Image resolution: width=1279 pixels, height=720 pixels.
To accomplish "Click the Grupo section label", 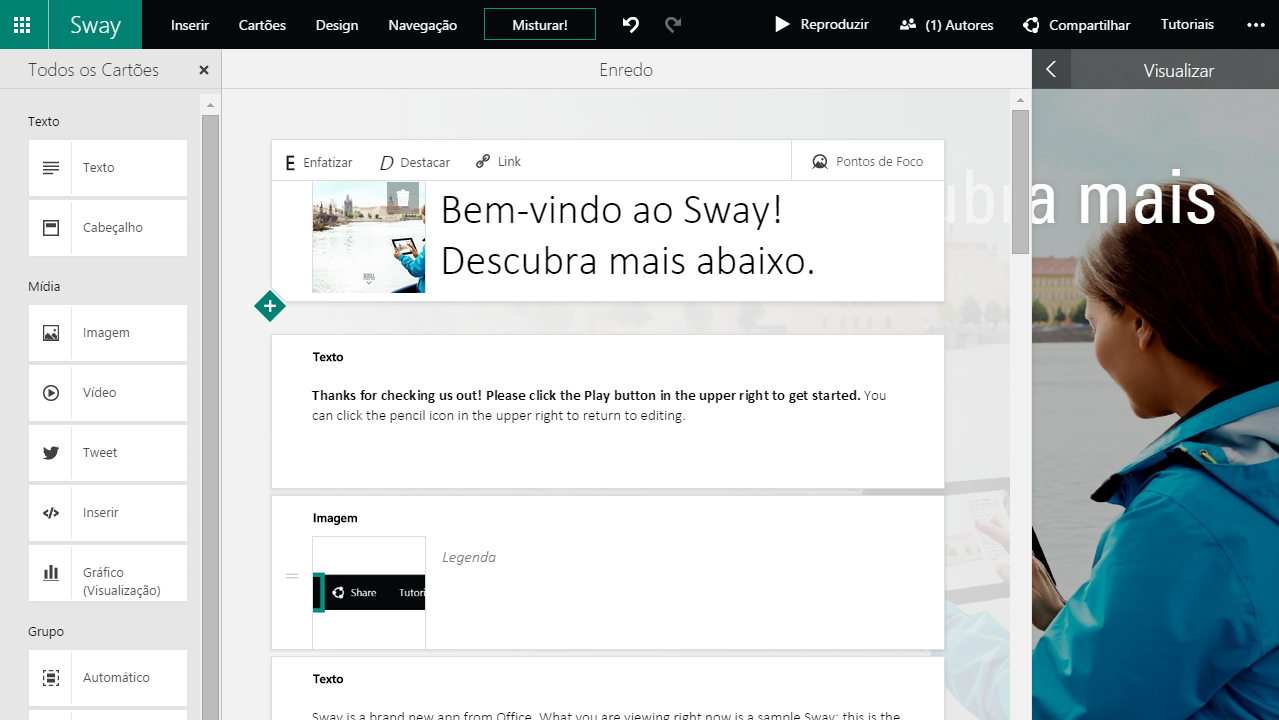I will [x=46, y=632].
